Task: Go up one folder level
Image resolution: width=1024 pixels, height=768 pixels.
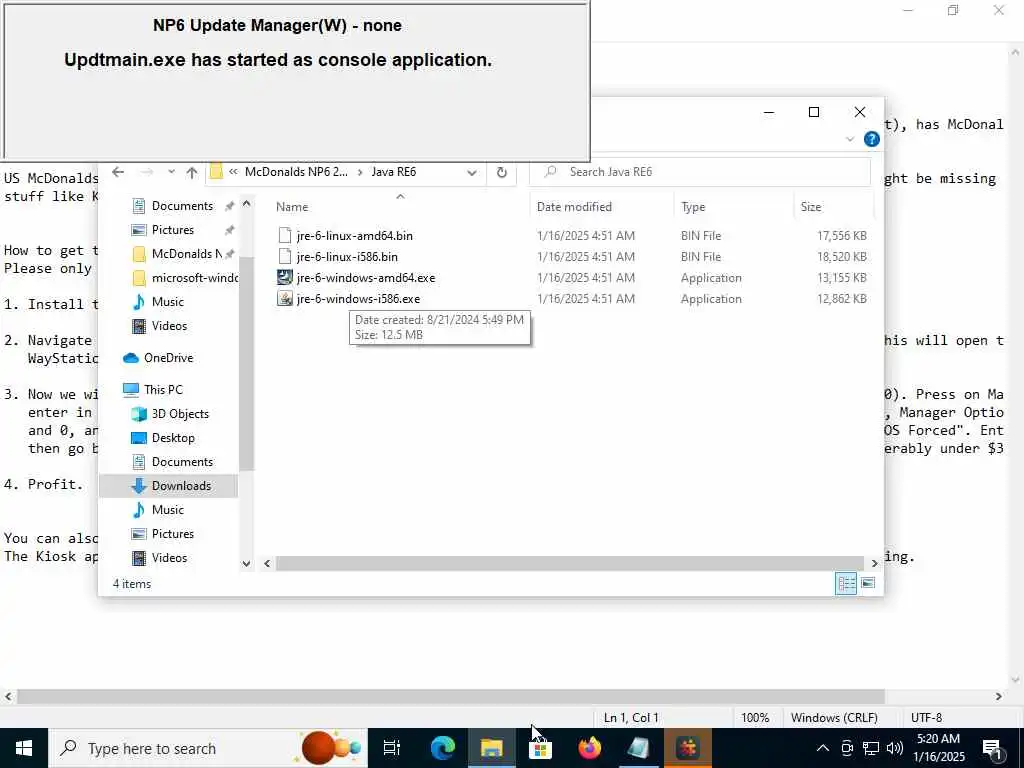Action: point(191,172)
